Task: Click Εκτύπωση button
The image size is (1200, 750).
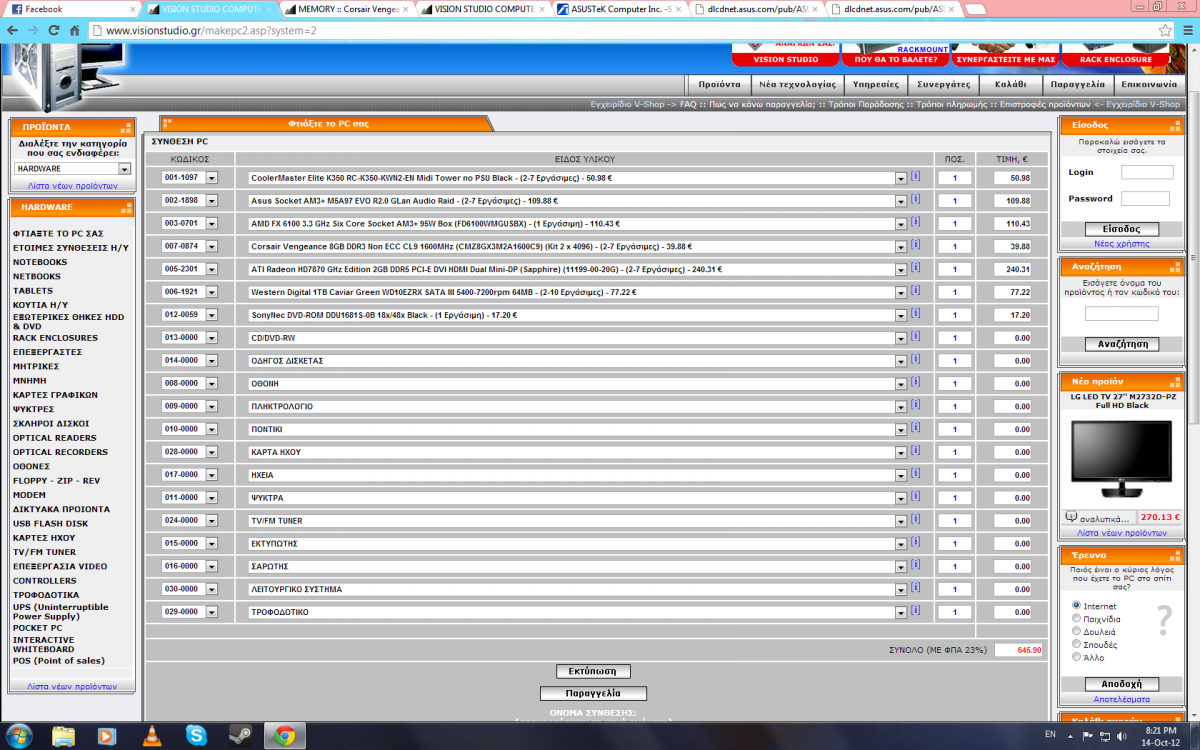Action: coord(593,671)
